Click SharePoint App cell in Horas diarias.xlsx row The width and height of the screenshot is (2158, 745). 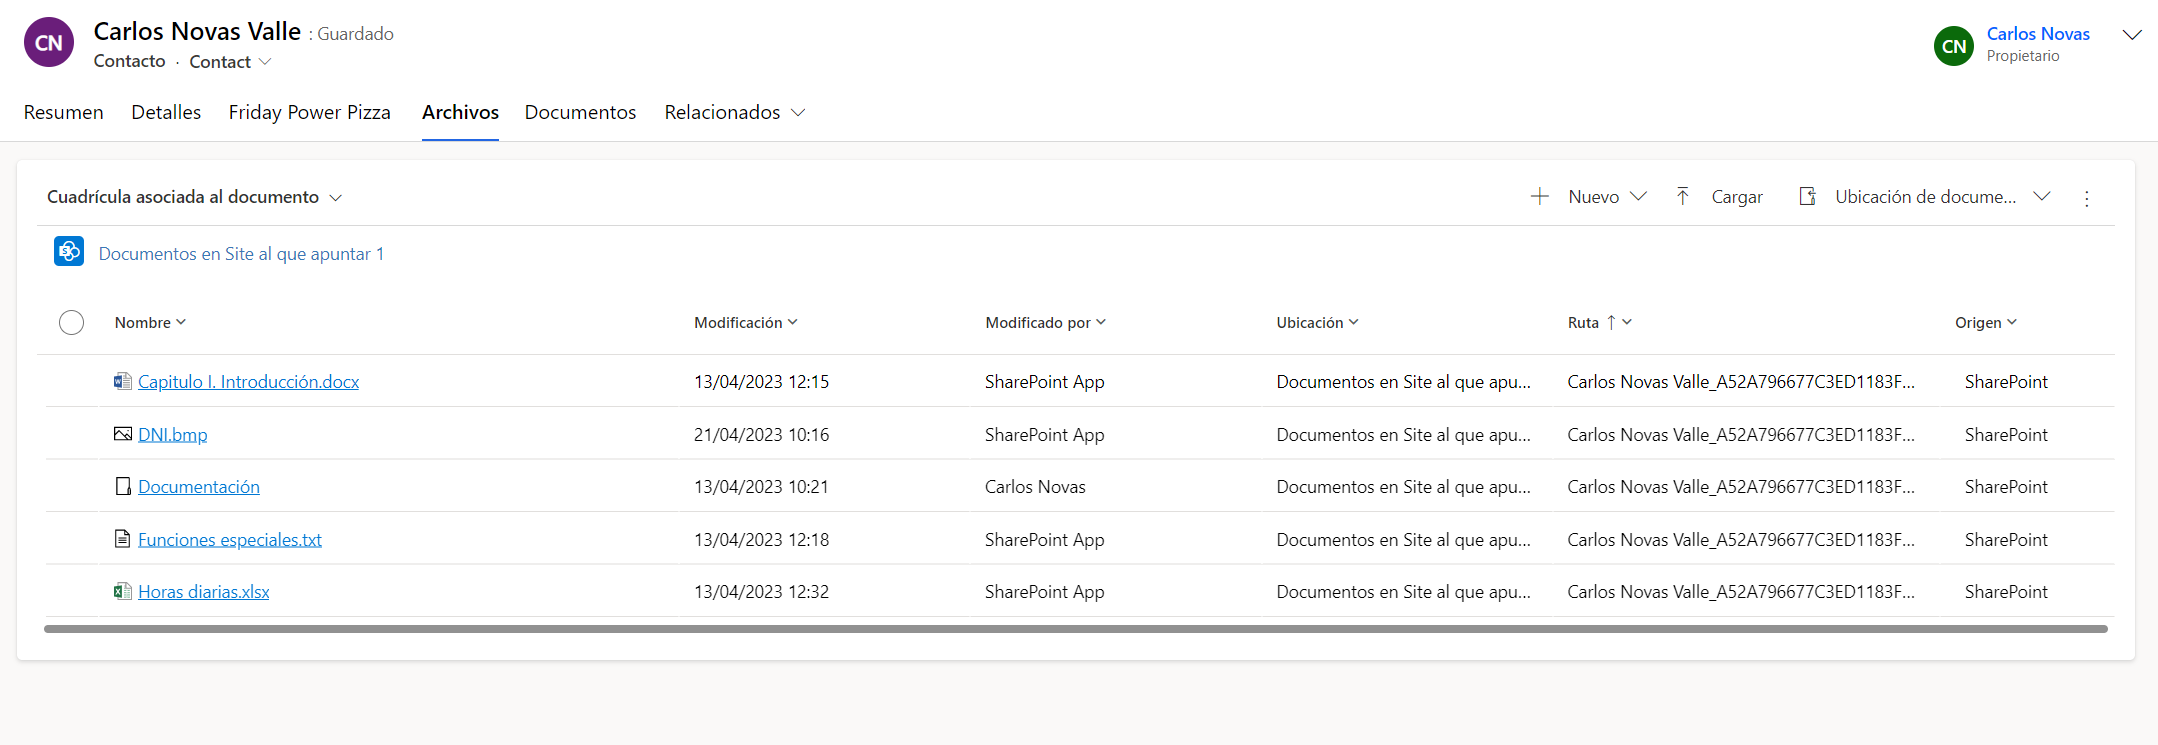[x=1045, y=591]
